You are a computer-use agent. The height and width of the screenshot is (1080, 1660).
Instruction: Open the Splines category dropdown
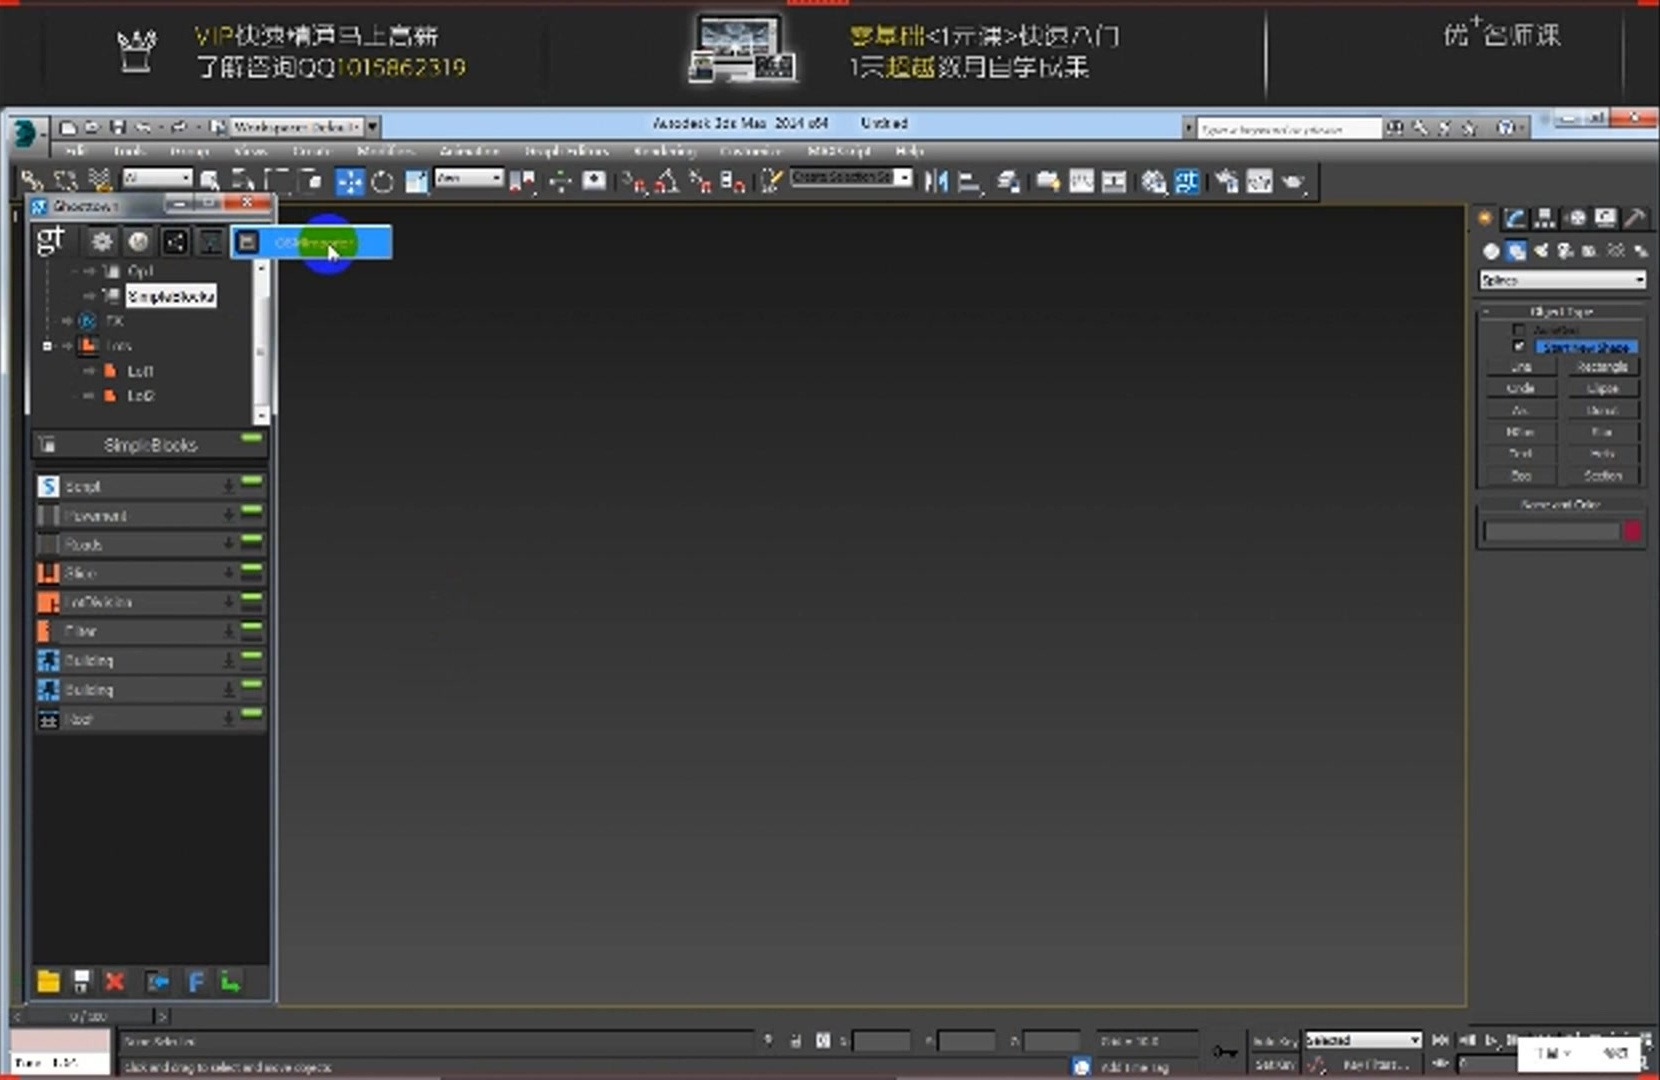point(1562,280)
